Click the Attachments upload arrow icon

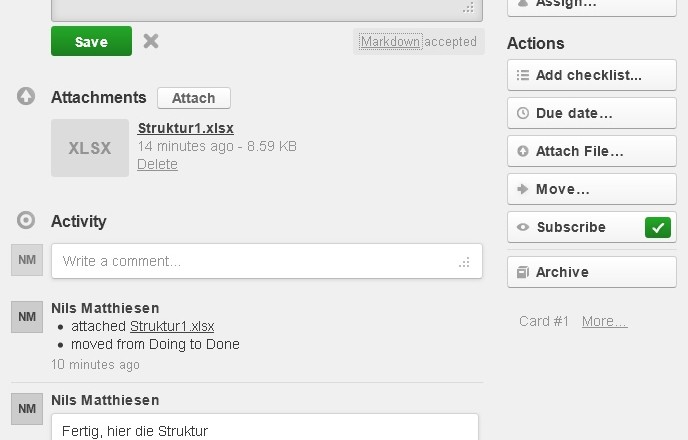tap(26, 96)
